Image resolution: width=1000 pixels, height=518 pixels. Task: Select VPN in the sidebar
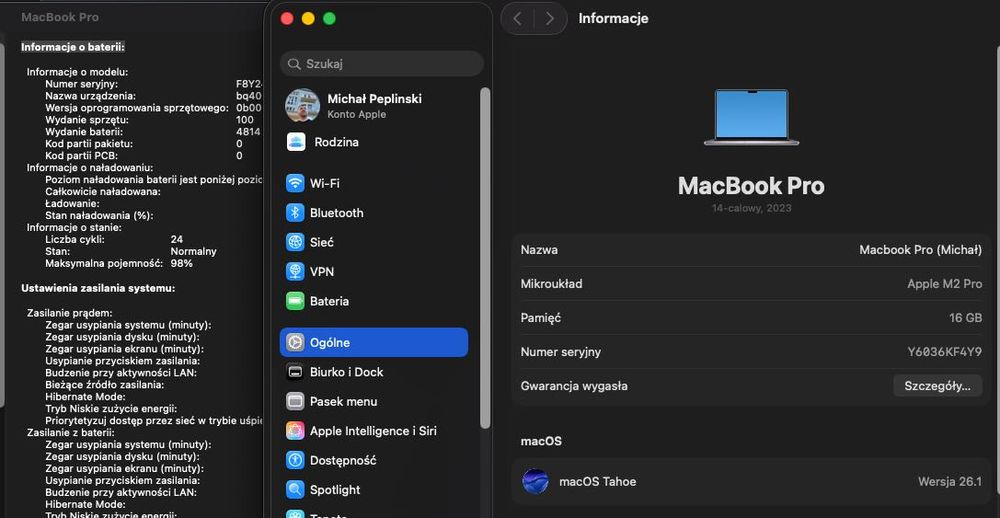[x=374, y=271]
